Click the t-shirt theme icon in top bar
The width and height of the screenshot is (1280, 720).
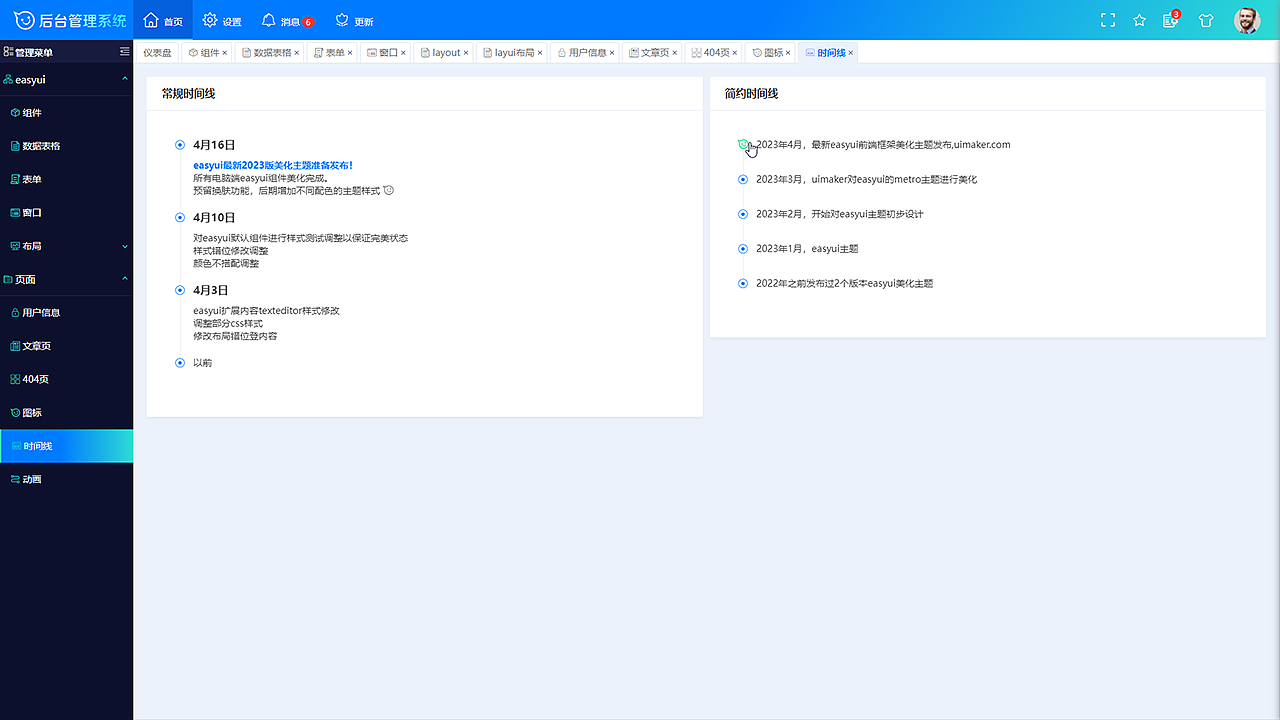pos(1206,19)
